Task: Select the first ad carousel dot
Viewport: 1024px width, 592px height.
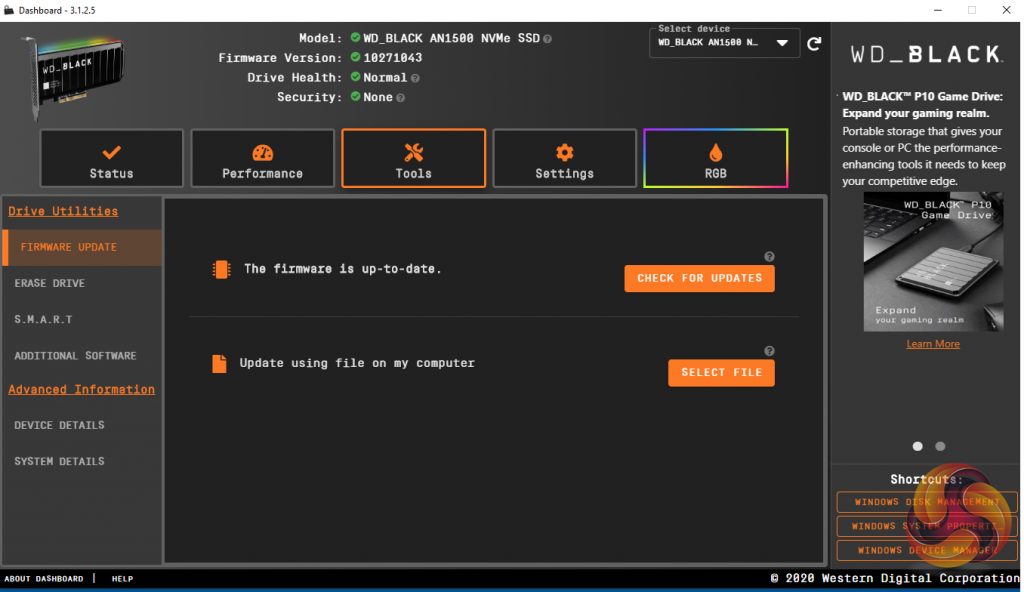Action: (918, 446)
